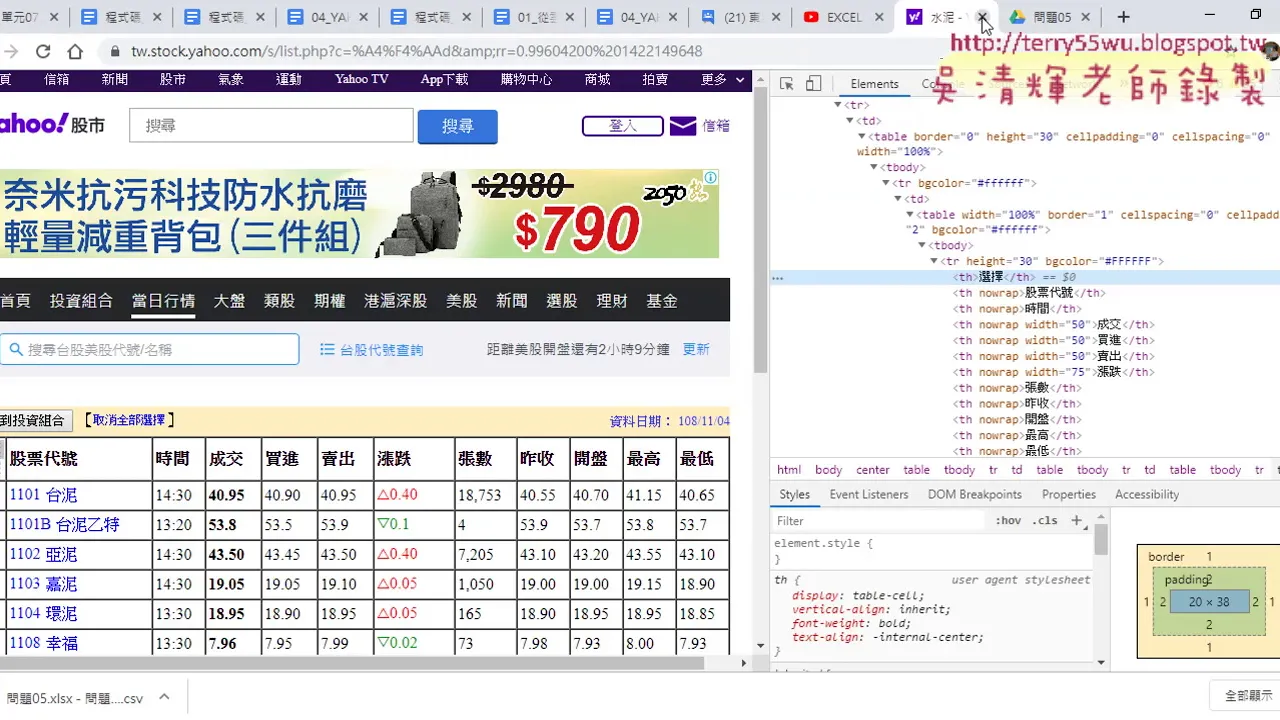
Task: Toggle .cls class editor
Action: click(1045, 521)
